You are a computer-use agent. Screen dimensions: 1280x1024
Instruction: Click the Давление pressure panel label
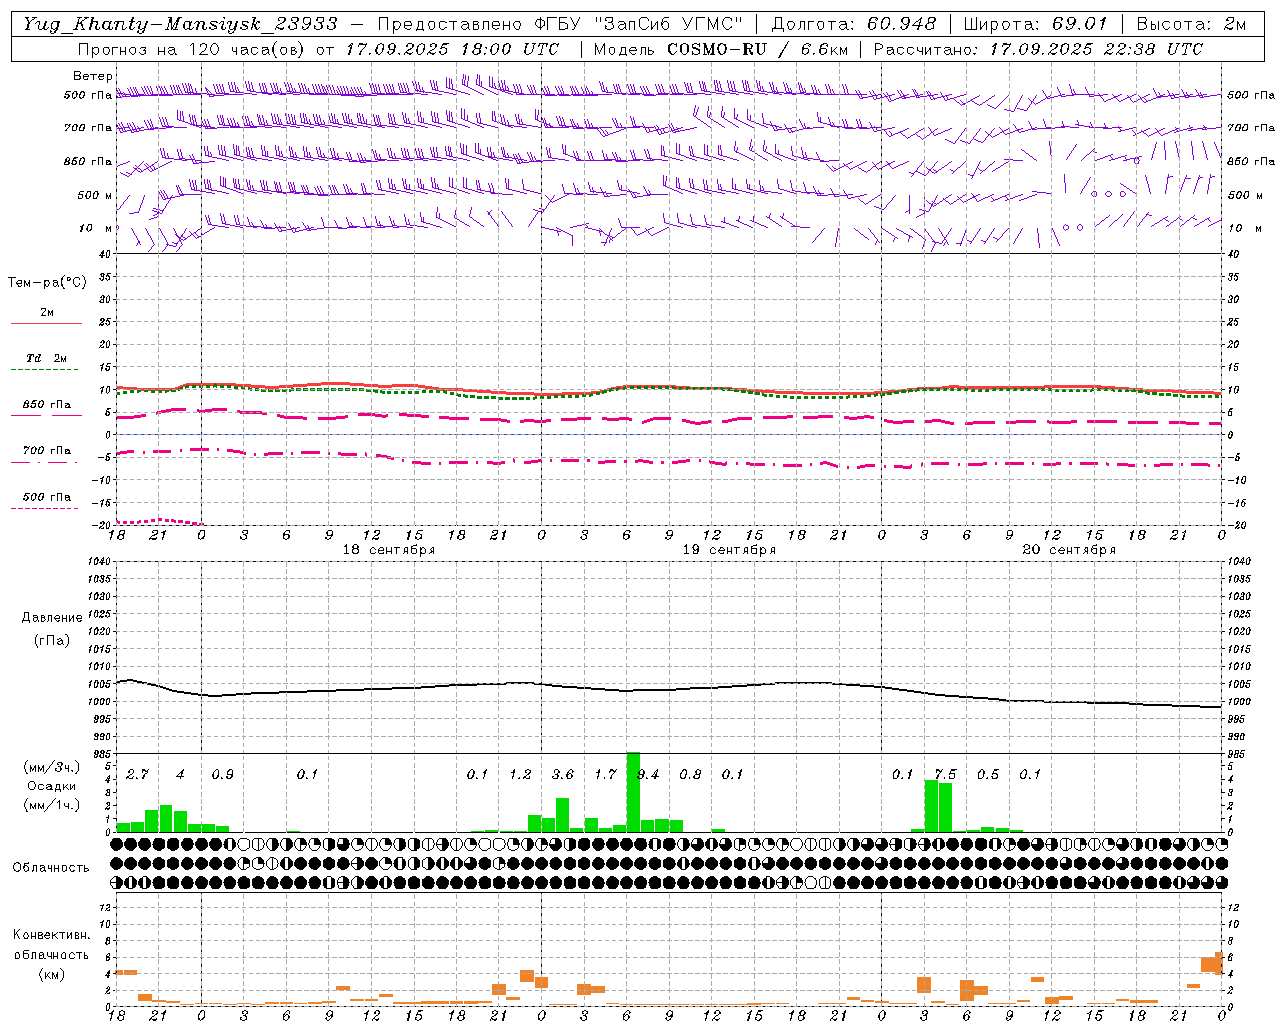coord(52,618)
